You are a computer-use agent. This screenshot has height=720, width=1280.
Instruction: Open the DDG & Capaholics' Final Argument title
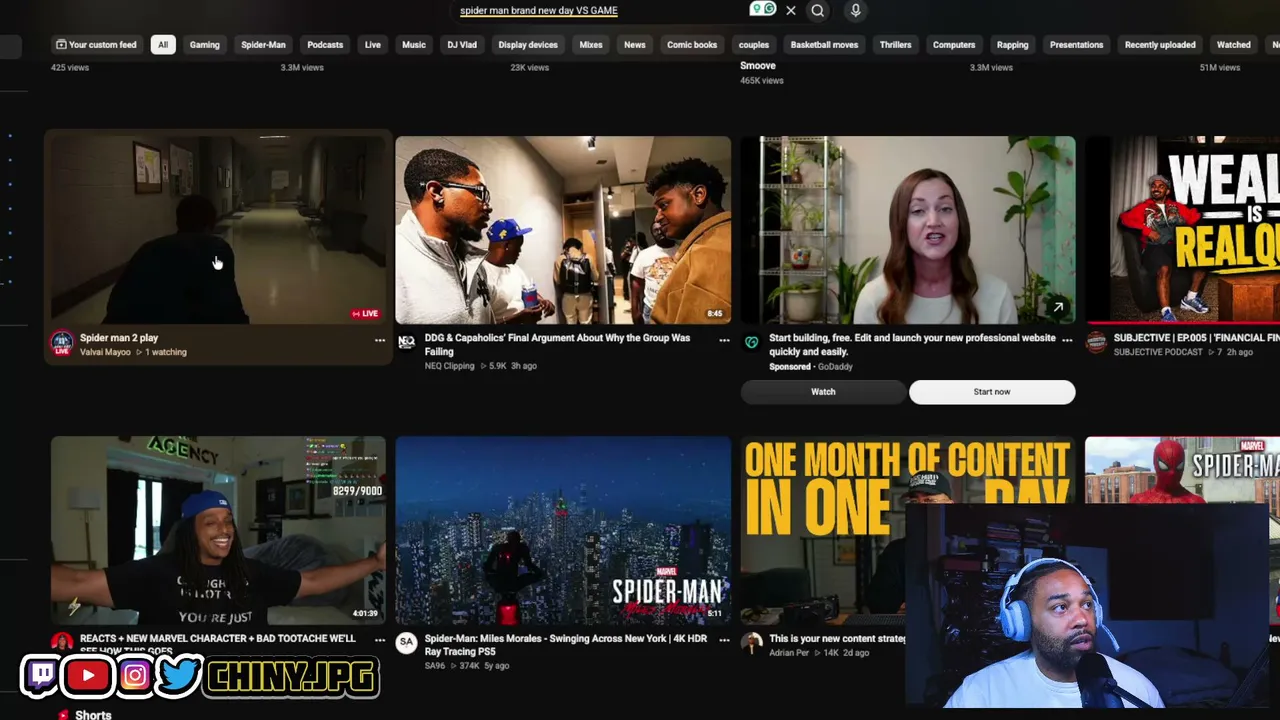(x=557, y=345)
